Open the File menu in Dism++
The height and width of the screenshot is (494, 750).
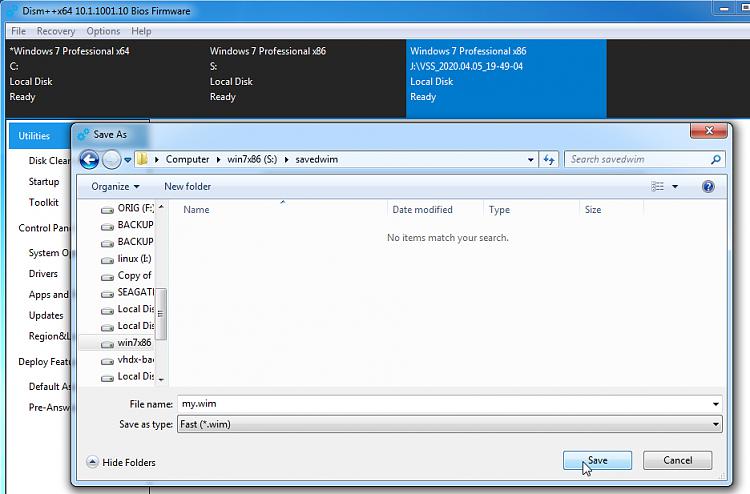tap(18, 31)
